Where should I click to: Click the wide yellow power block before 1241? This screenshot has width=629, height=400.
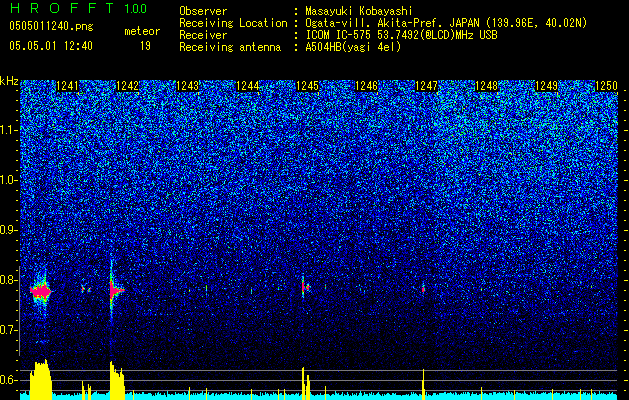(x=41, y=380)
